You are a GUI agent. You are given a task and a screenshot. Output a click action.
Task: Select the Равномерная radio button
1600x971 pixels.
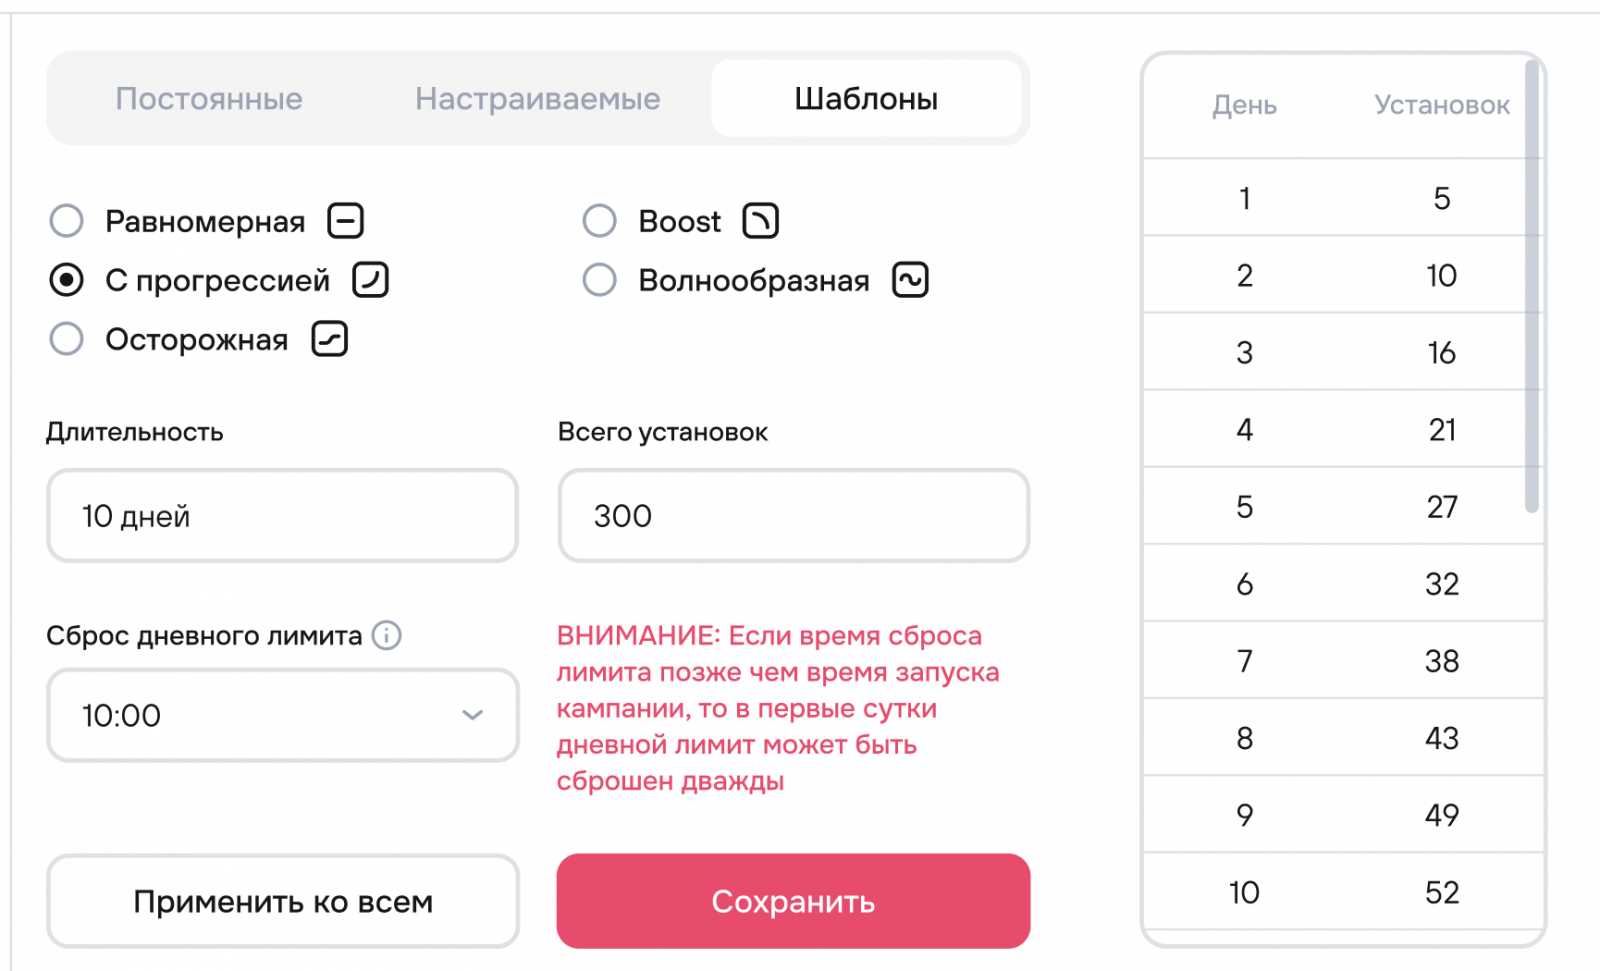coord(67,221)
